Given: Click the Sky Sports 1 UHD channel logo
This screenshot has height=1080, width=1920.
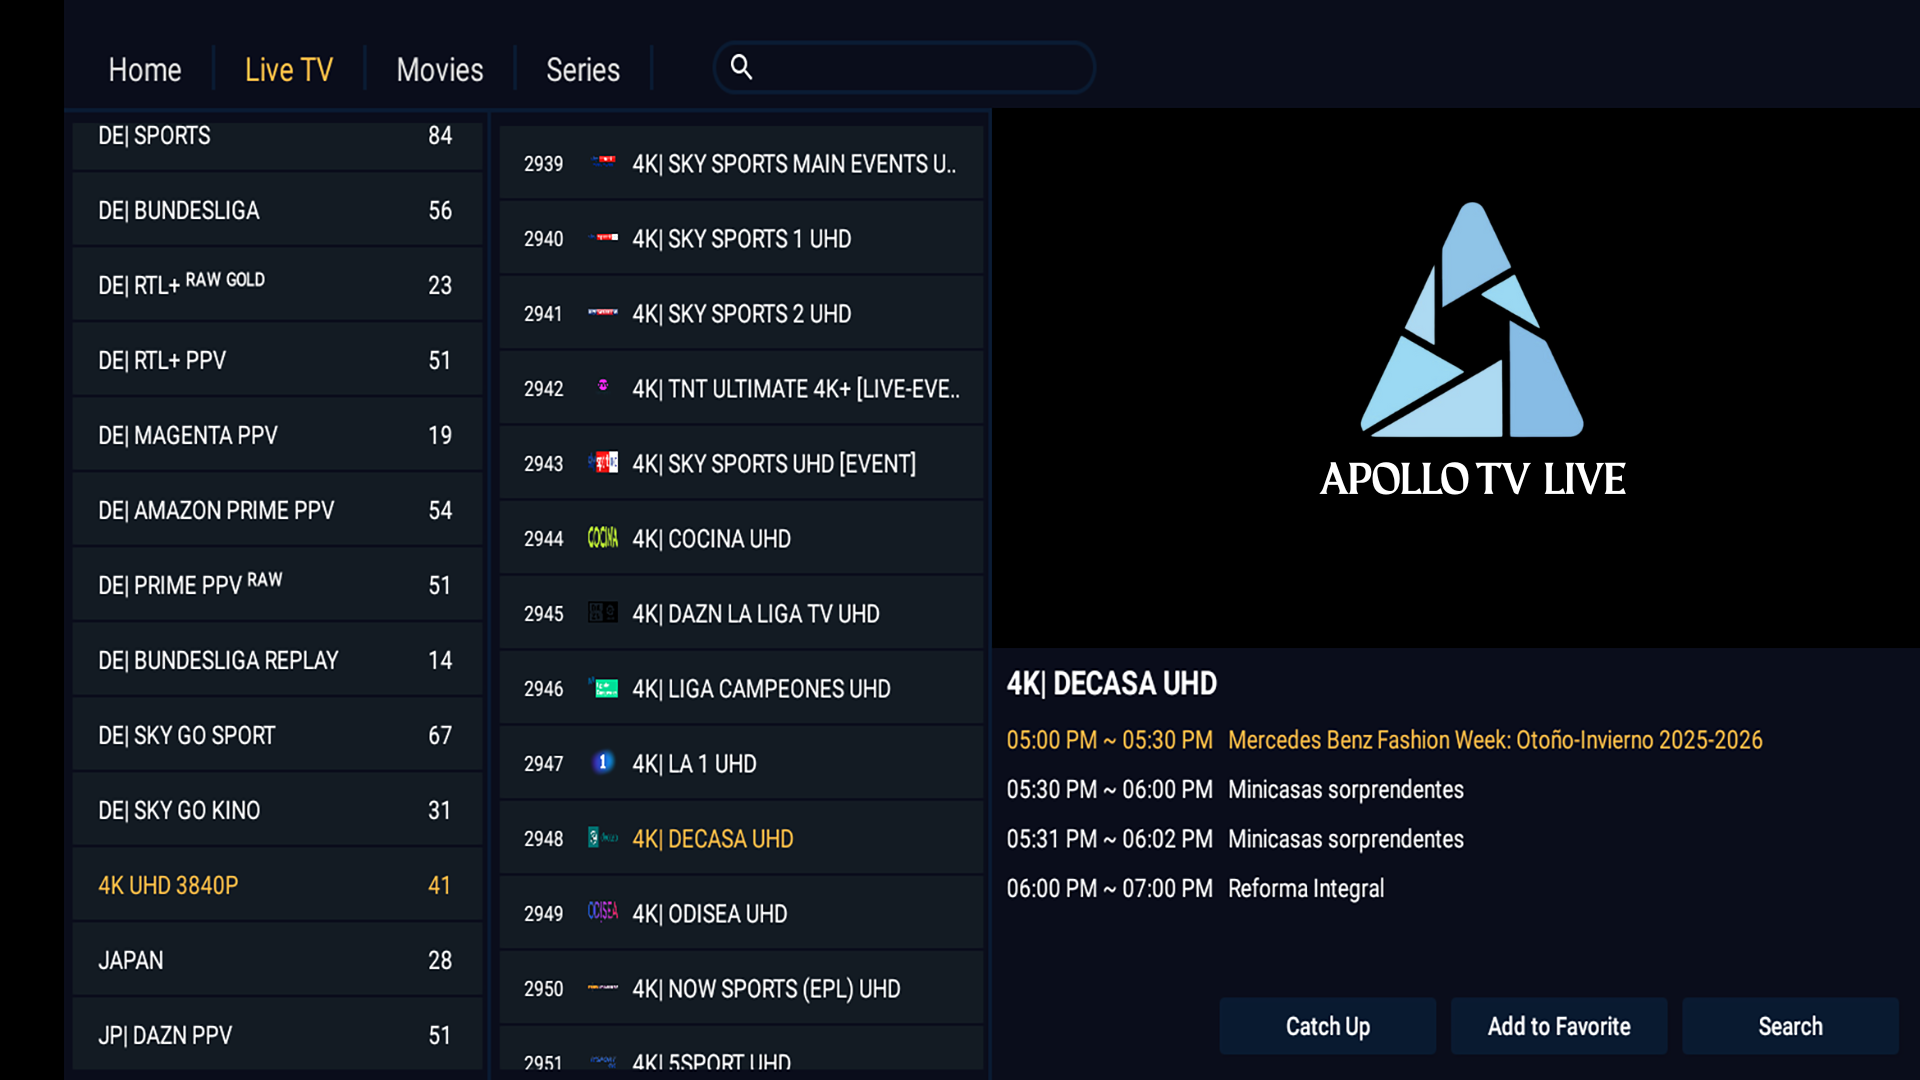Looking at the screenshot, I should point(605,238).
